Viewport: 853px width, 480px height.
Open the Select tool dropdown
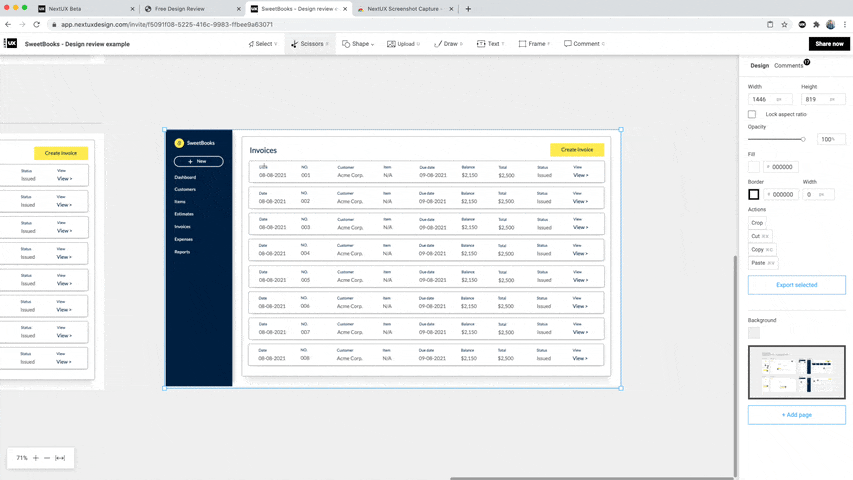pyautogui.click(x=263, y=44)
